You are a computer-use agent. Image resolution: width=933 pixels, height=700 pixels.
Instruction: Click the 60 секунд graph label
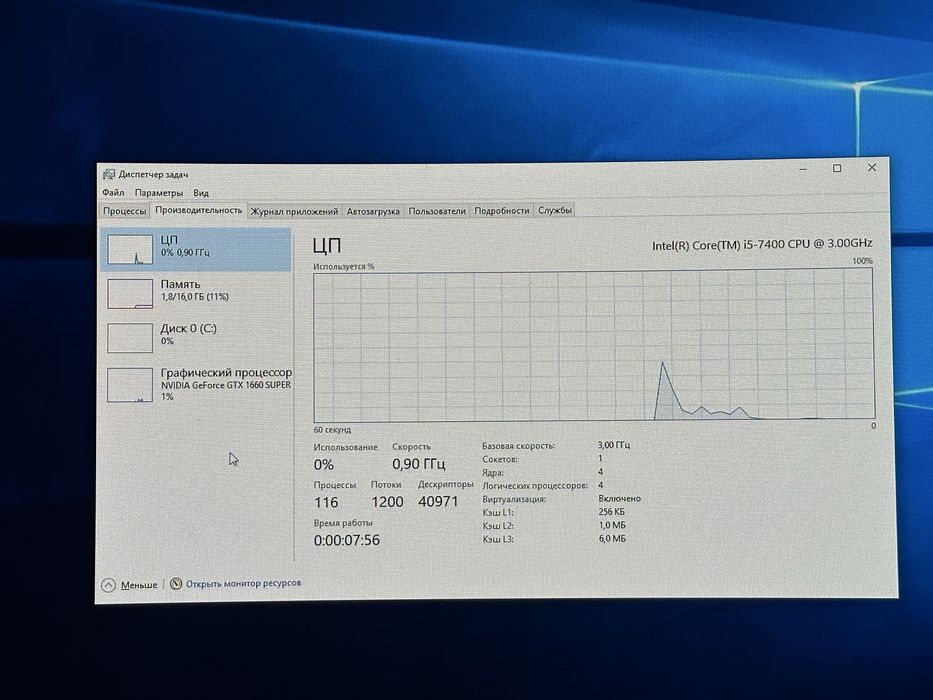[x=332, y=430]
